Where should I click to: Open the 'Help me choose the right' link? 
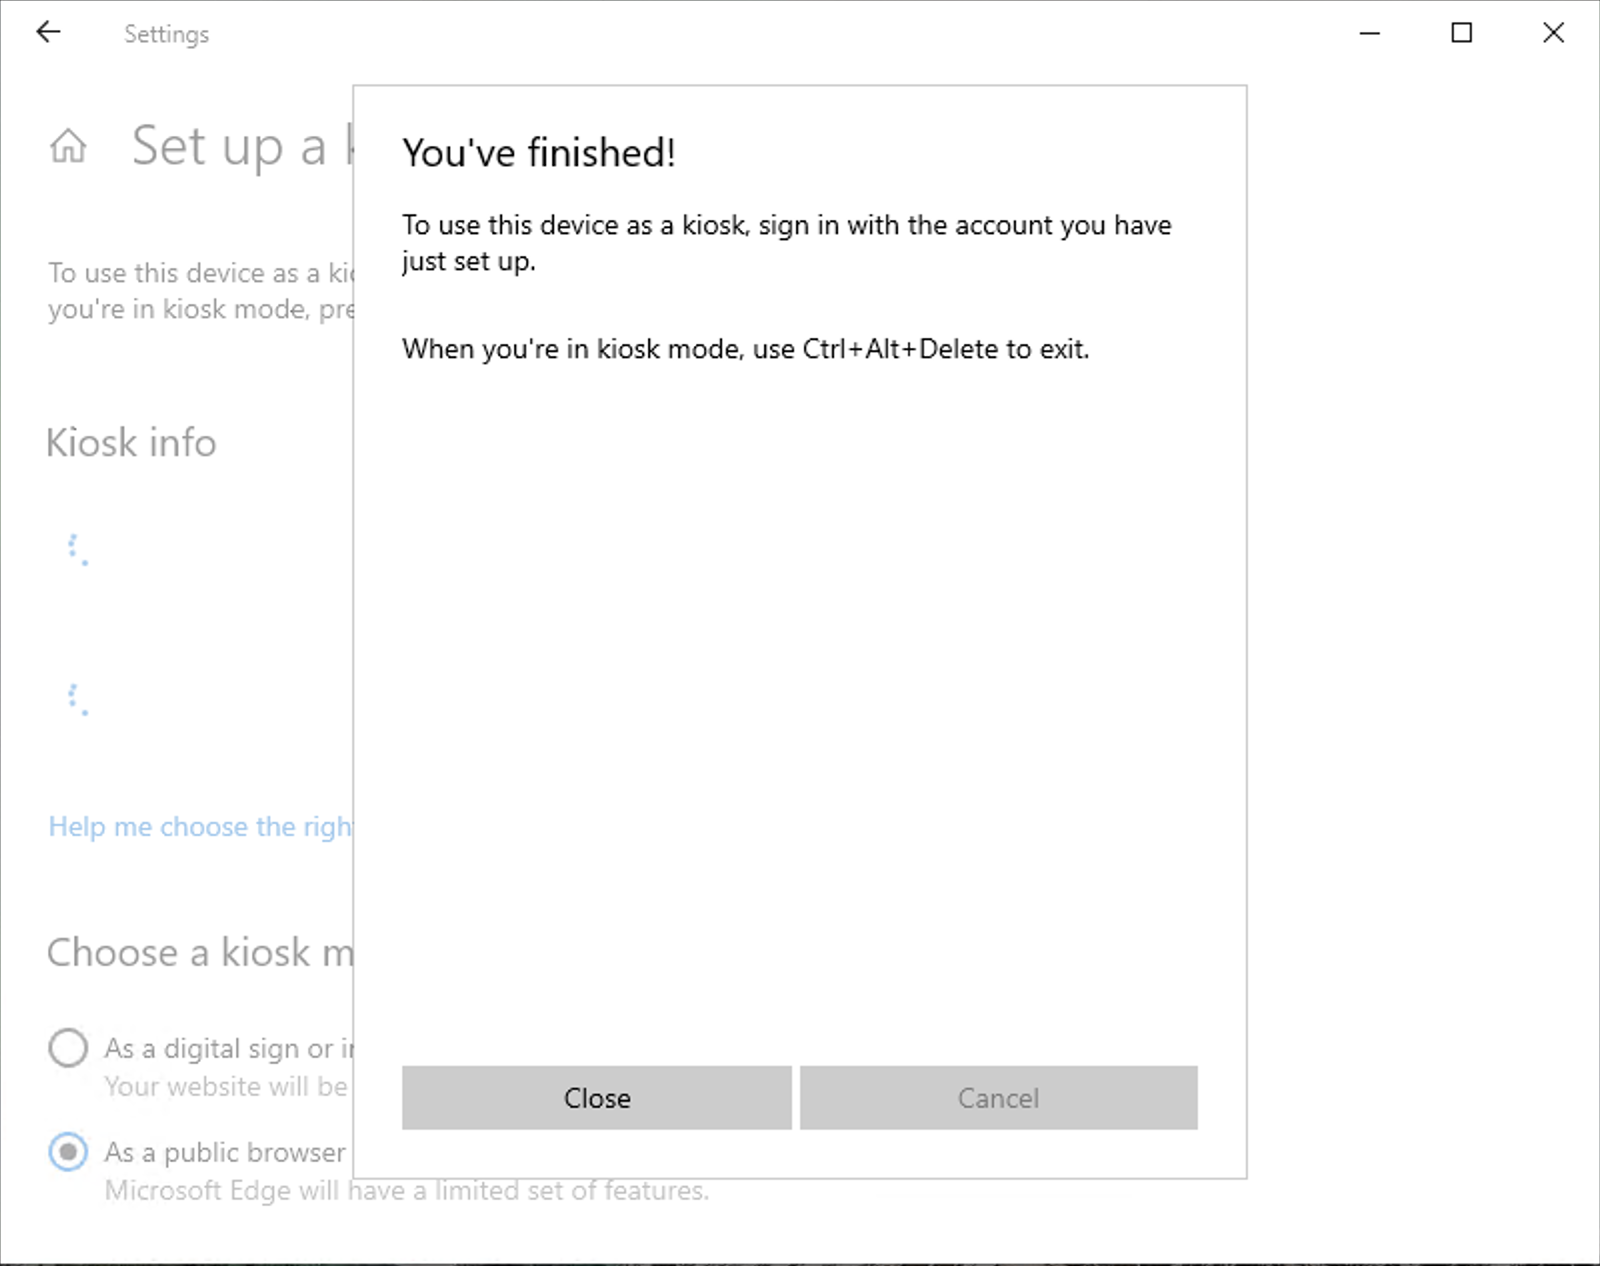[x=200, y=827]
